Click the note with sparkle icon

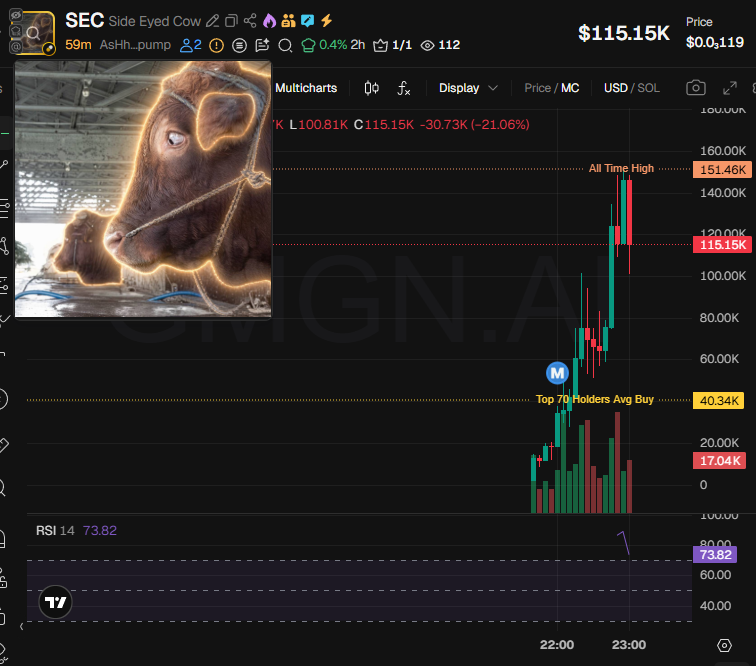(x=262, y=45)
